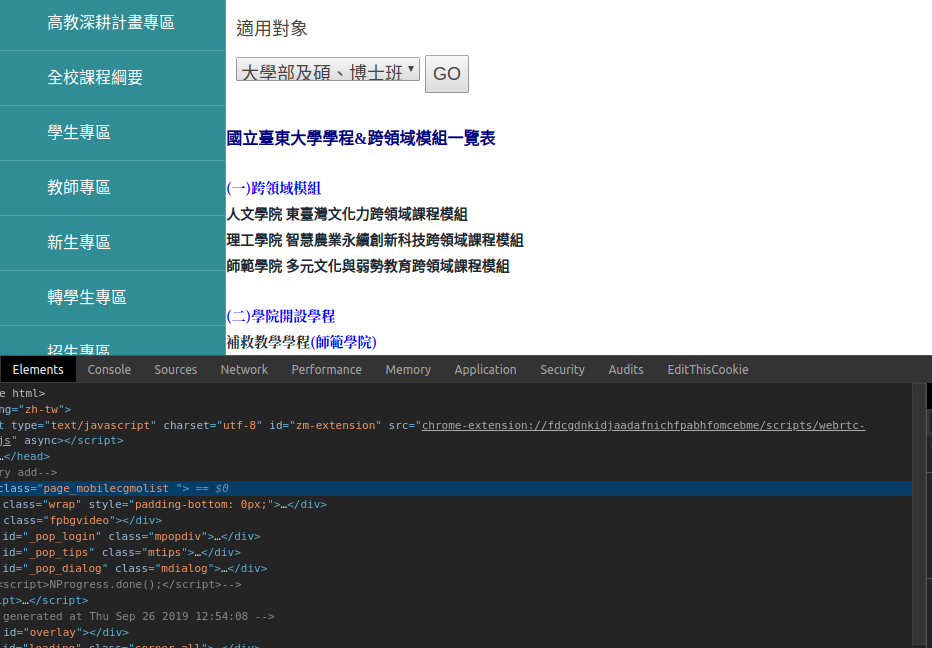Open the EditThisCookie DevTools tab
Screen dimensions: 932x648
(x=708, y=370)
